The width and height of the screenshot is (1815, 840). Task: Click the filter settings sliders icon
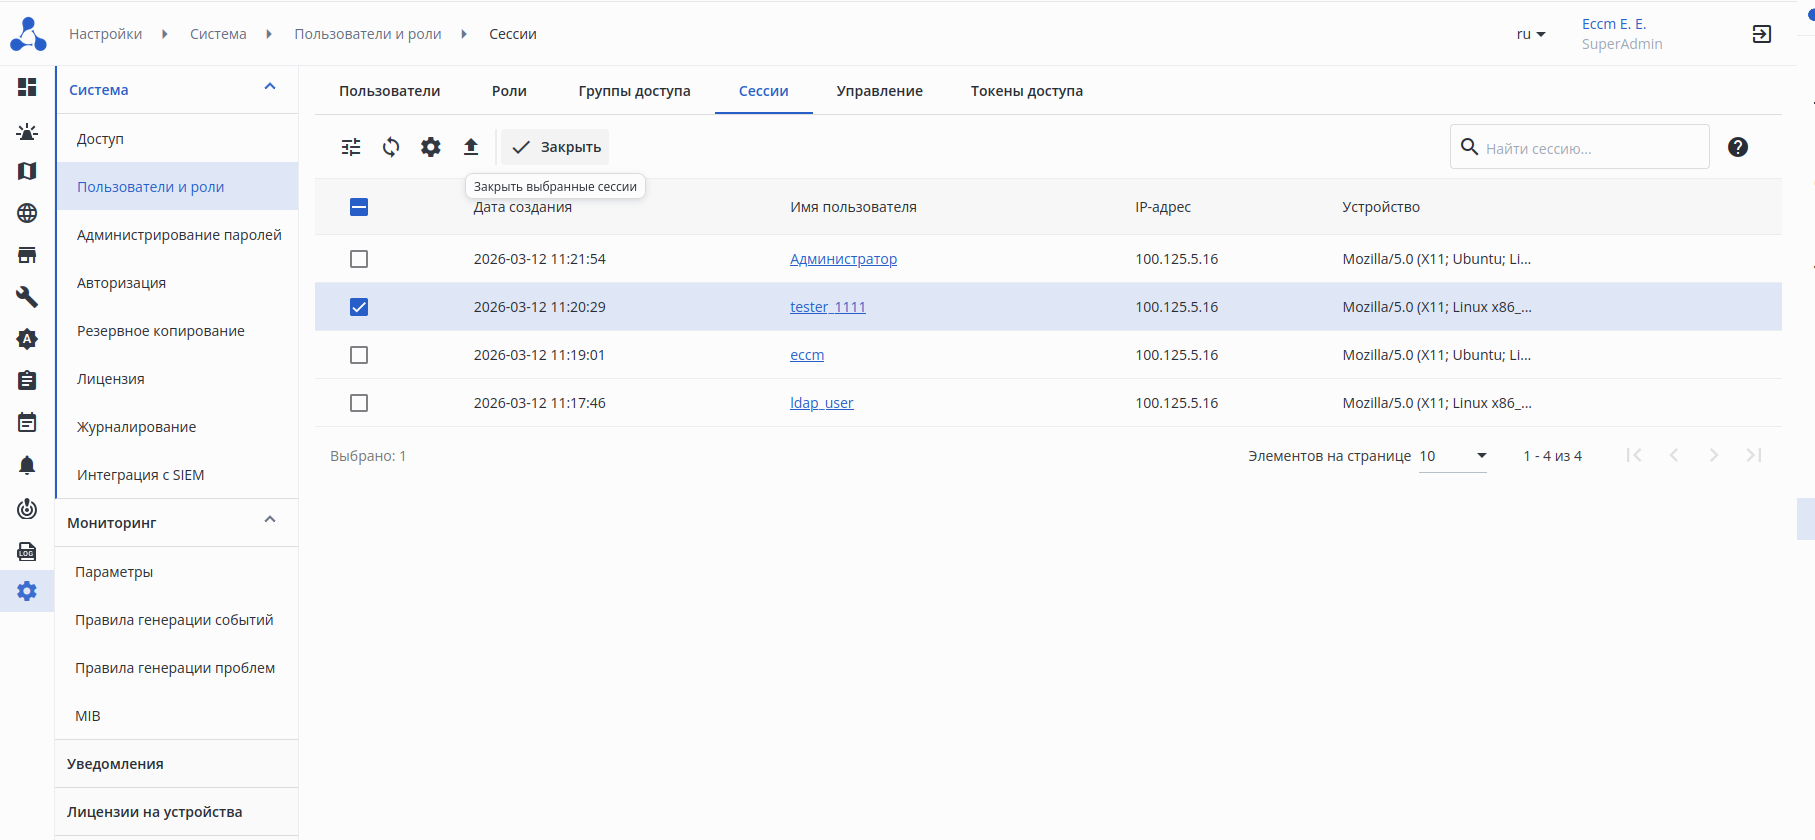[351, 147]
